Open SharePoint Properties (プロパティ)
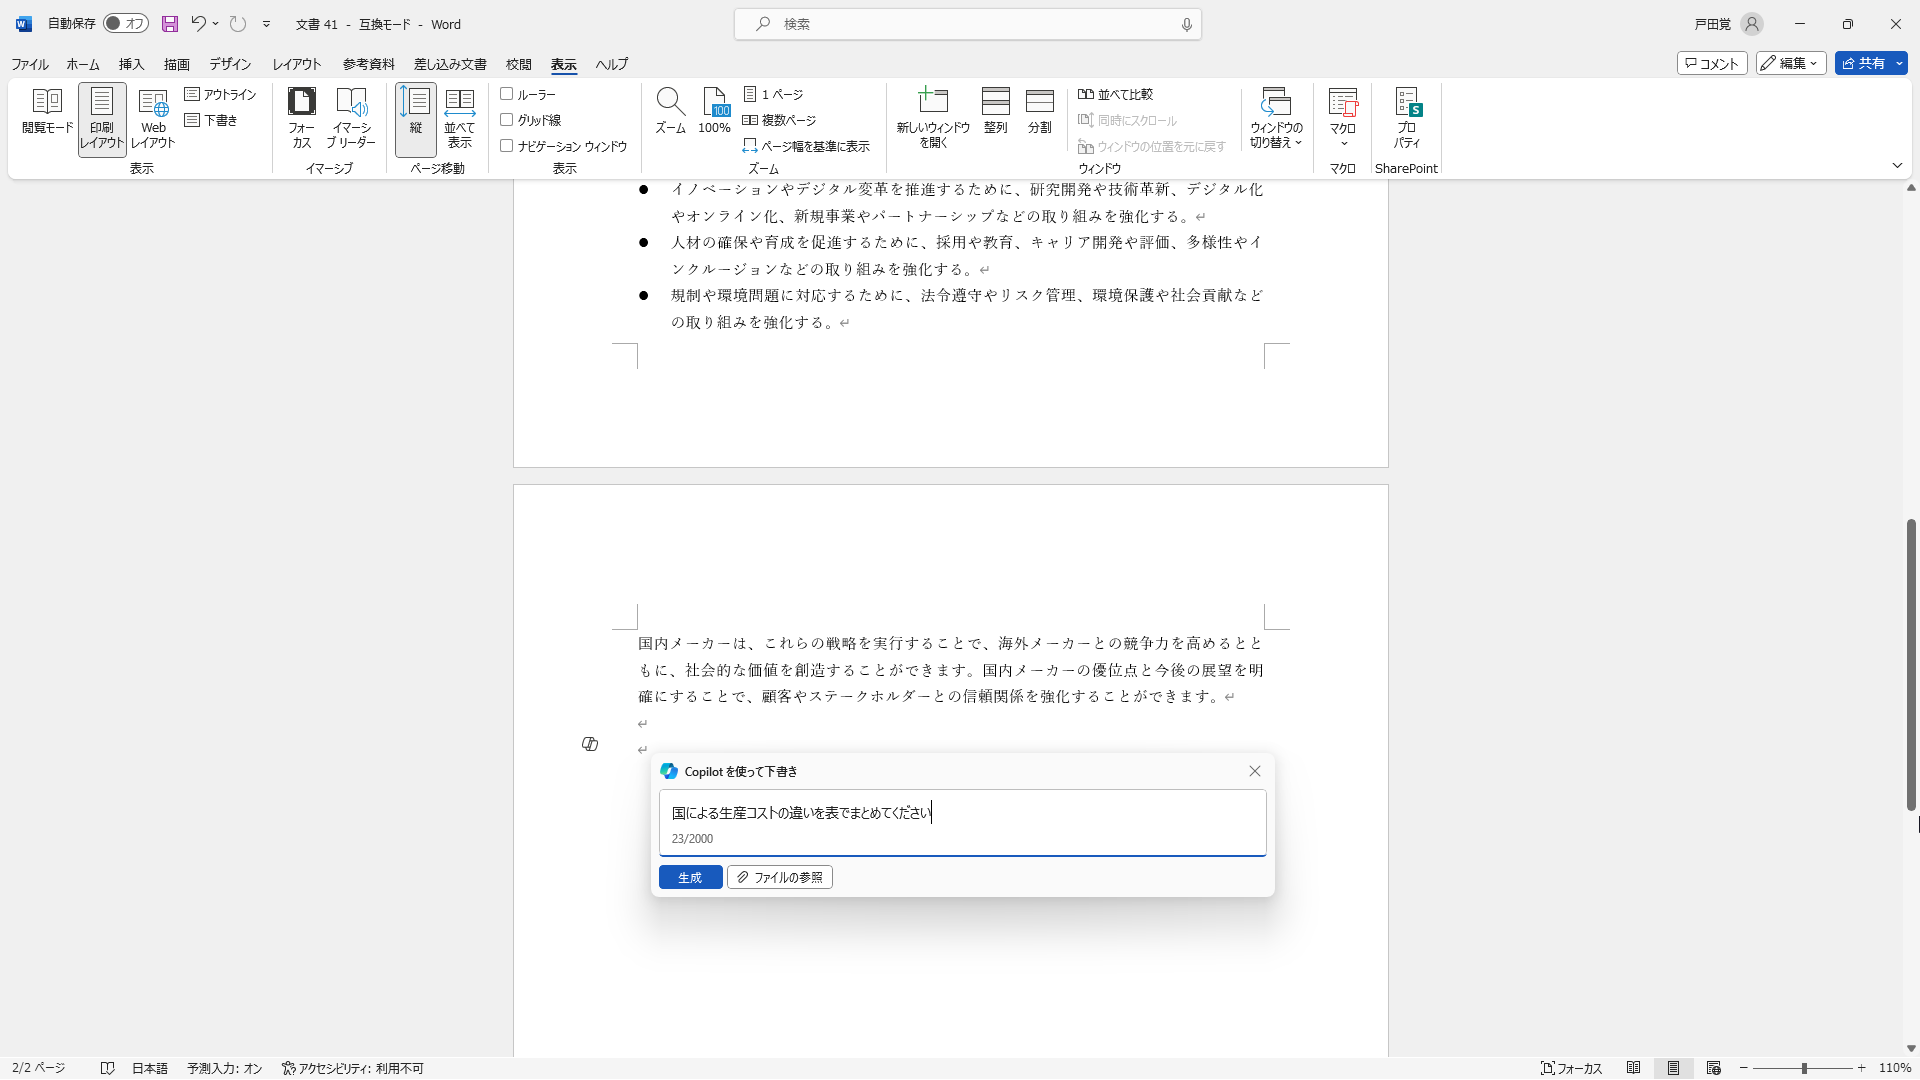 tap(1407, 119)
